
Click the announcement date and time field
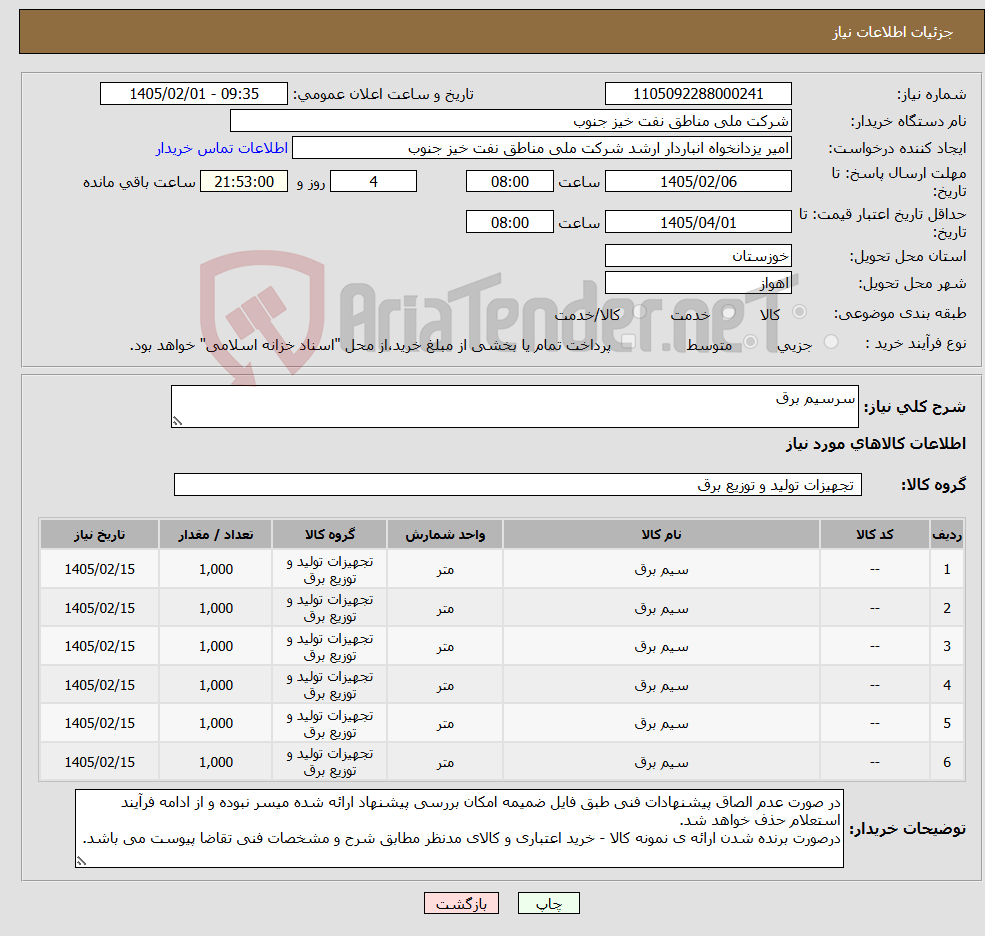click(x=193, y=94)
